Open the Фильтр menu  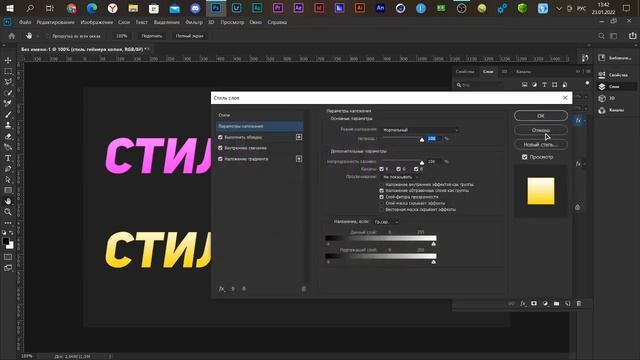pyautogui.click(x=194, y=22)
